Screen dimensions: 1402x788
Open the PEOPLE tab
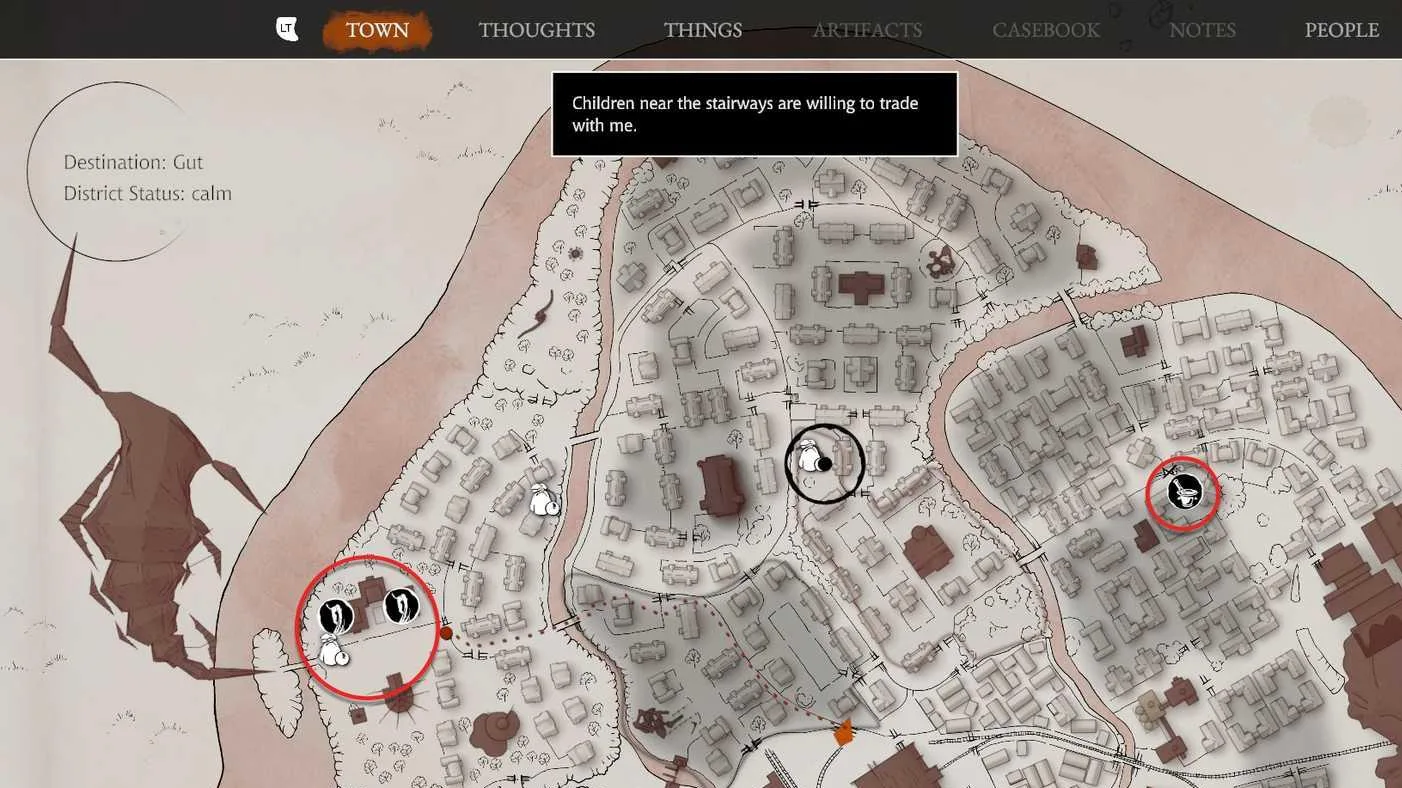tap(1342, 30)
